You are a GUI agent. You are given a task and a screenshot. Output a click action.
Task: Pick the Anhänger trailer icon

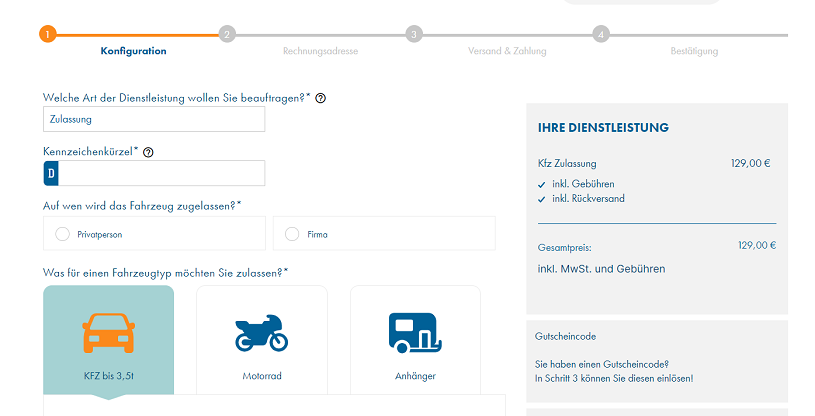[x=415, y=332]
